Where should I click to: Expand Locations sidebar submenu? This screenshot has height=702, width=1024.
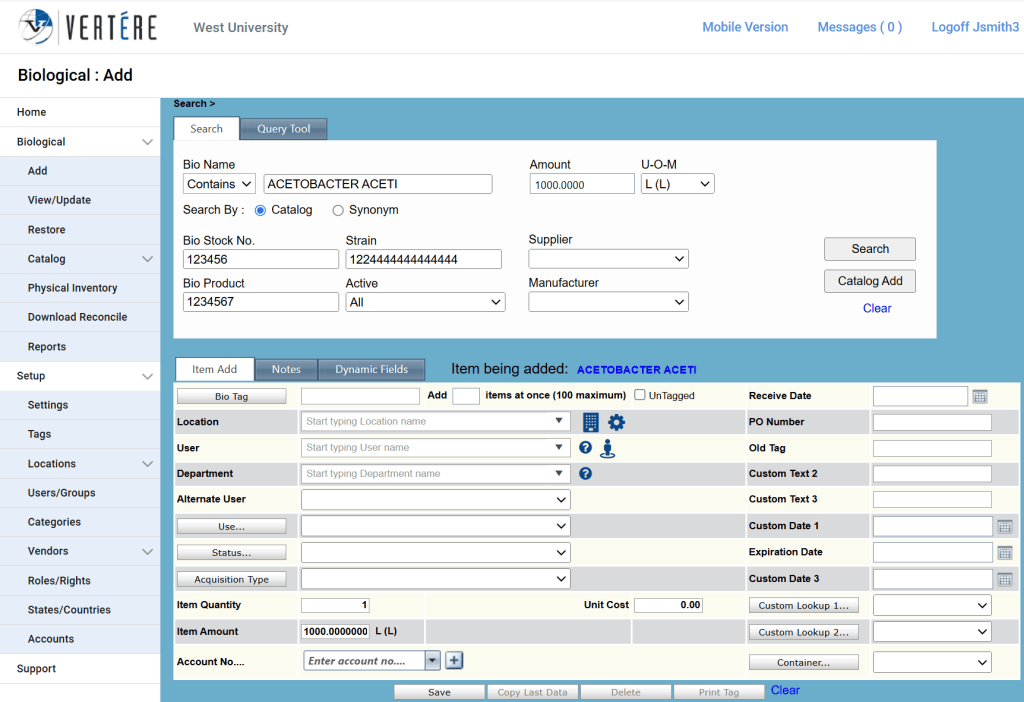click(x=148, y=464)
